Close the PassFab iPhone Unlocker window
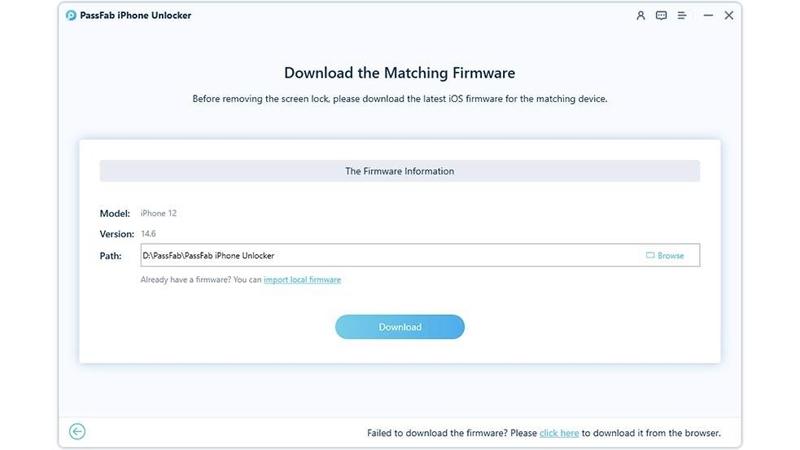The width and height of the screenshot is (800, 450). tap(729, 16)
